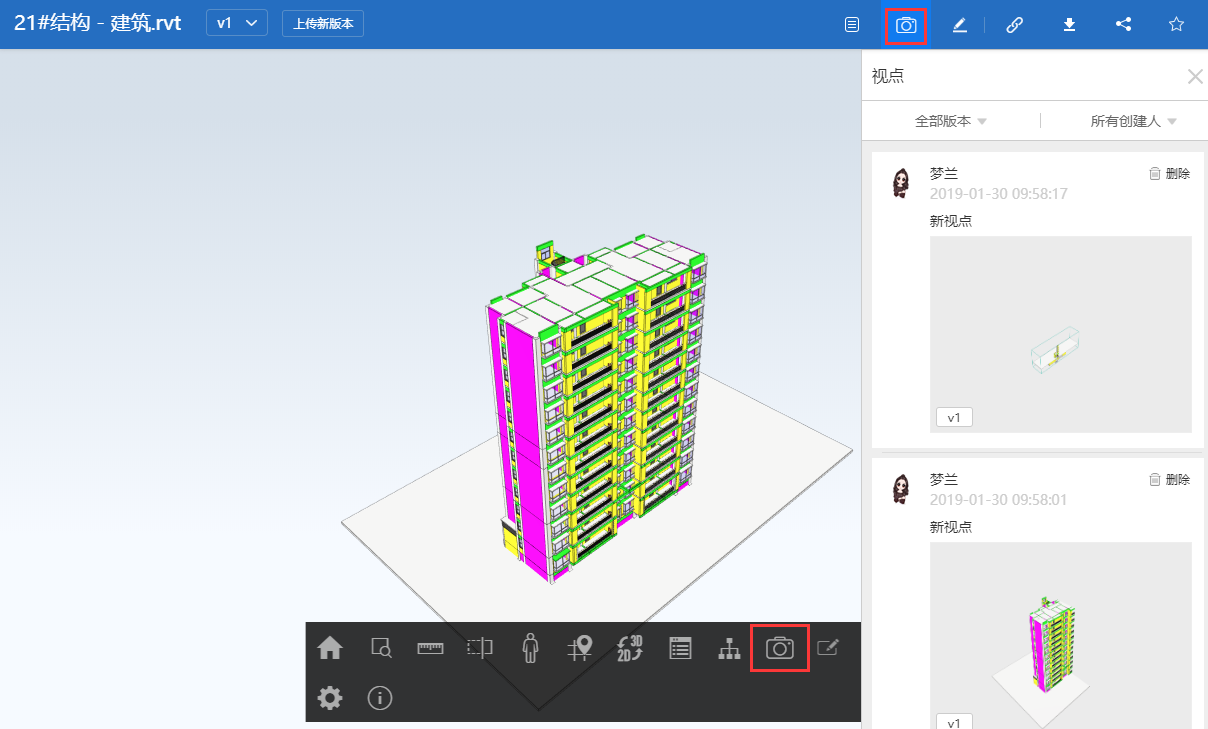
Task: Close the 视点 panel
Action: pyautogui.click(x=1194, y=76)
